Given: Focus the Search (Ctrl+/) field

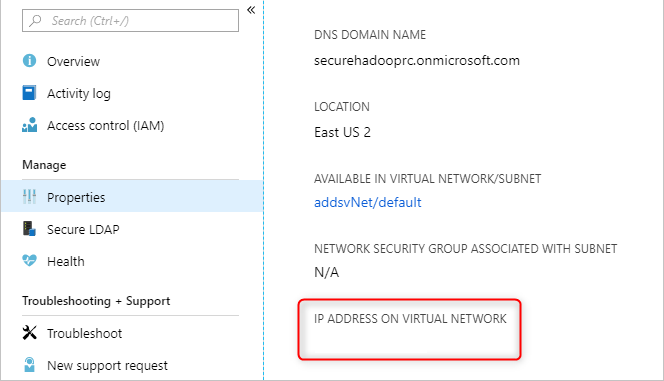Looking at the screenshot, I should point(130,20).
